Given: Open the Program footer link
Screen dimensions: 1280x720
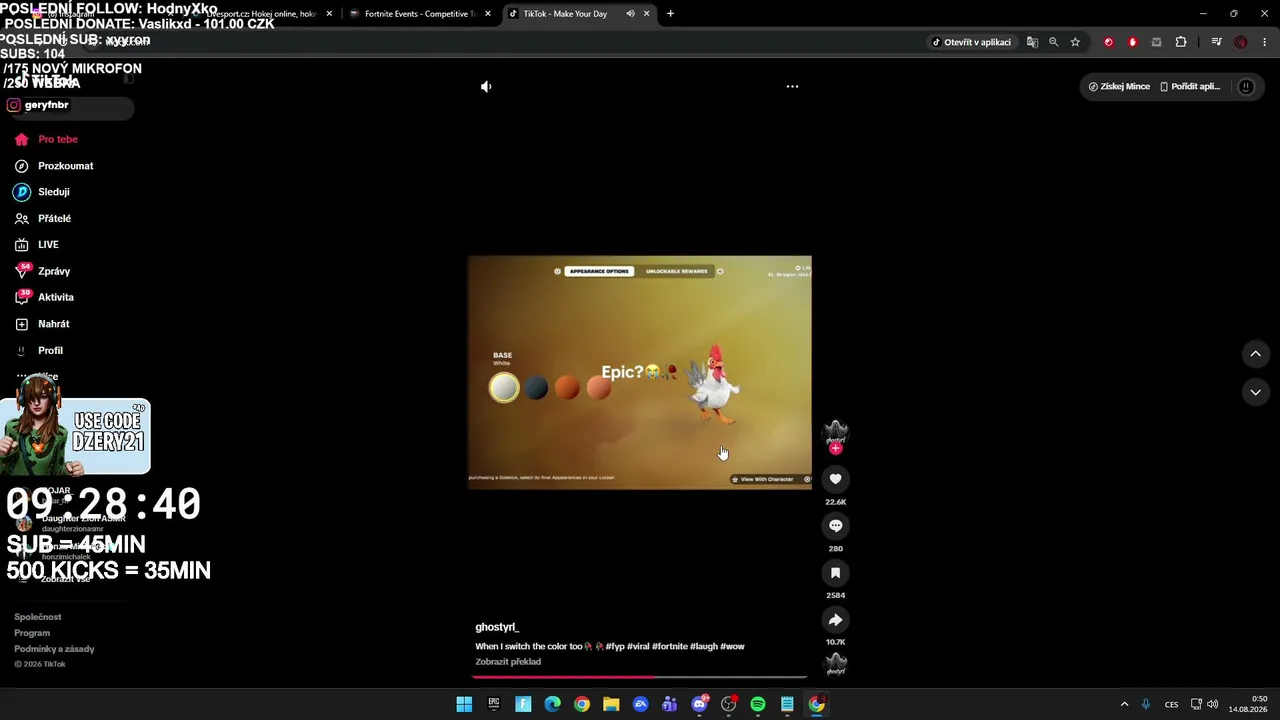Looking at the screenshot, I should [x=32, y=633].
